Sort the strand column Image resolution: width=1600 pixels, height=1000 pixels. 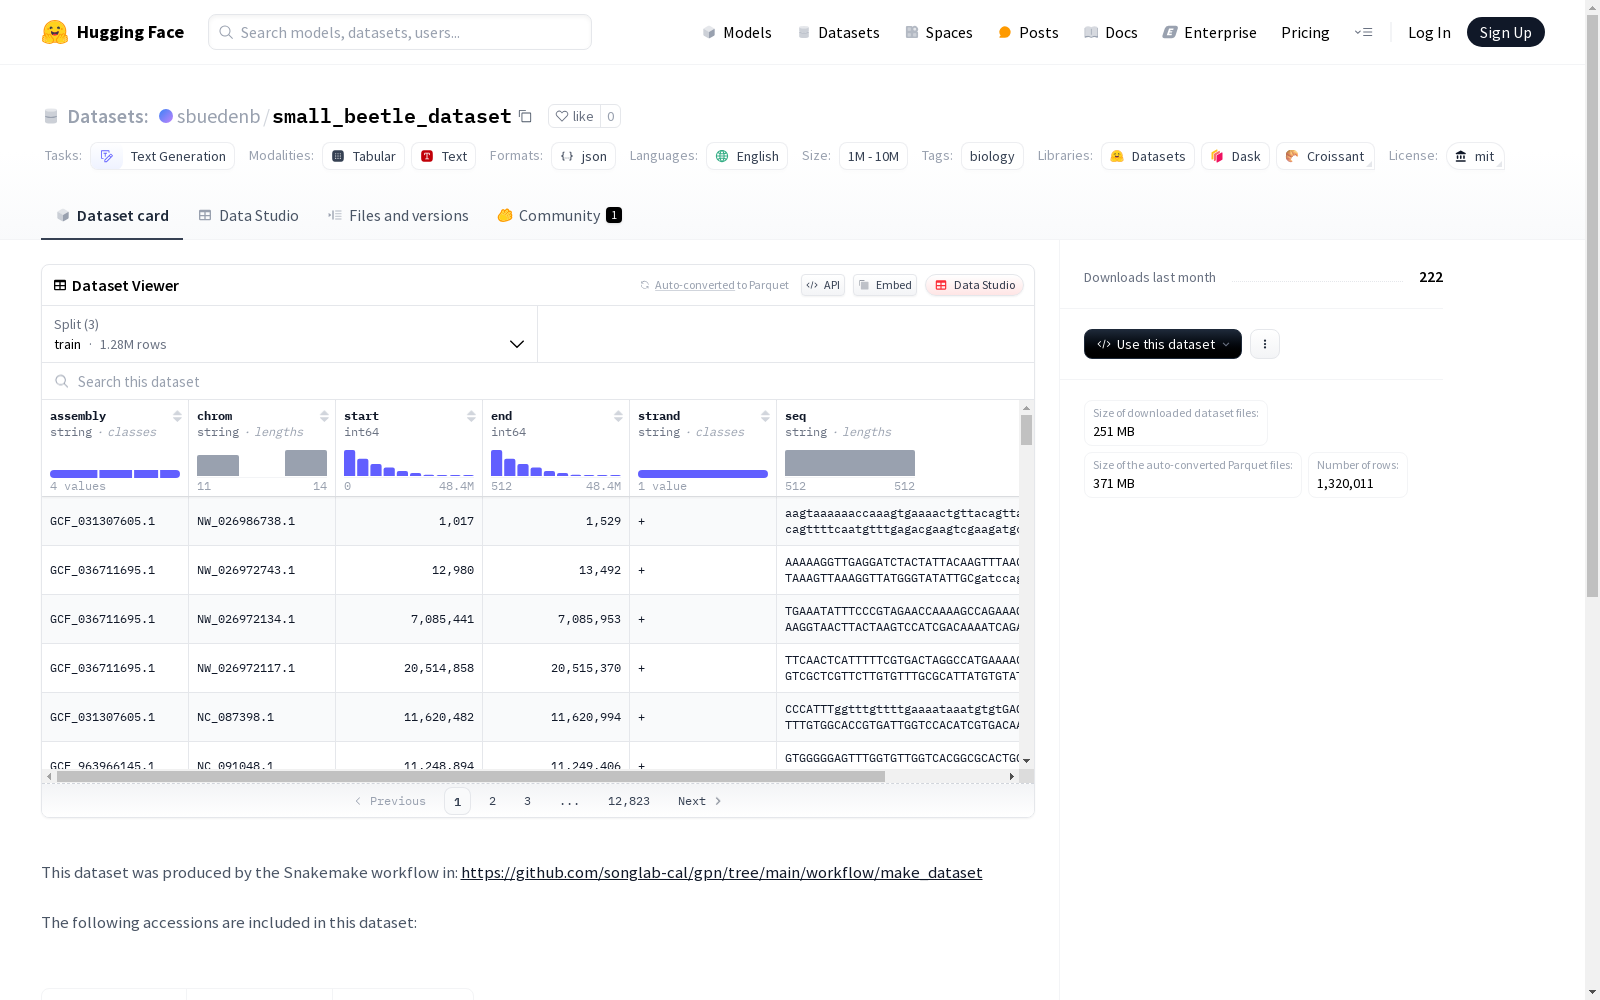pyautogui.click(x=765, y=416)
